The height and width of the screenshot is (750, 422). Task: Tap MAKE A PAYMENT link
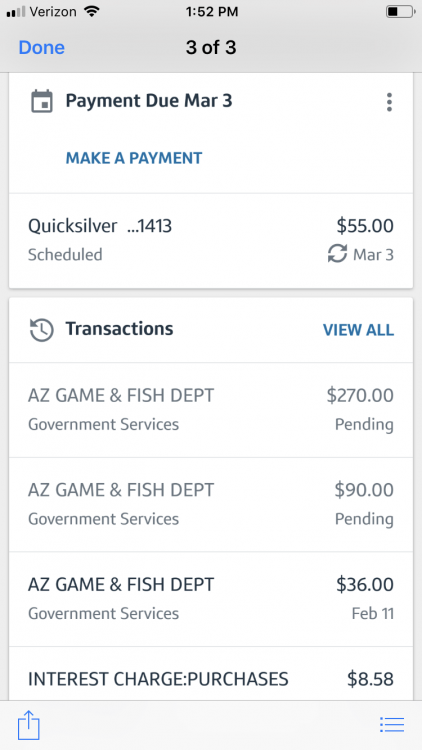pos(134,158)
